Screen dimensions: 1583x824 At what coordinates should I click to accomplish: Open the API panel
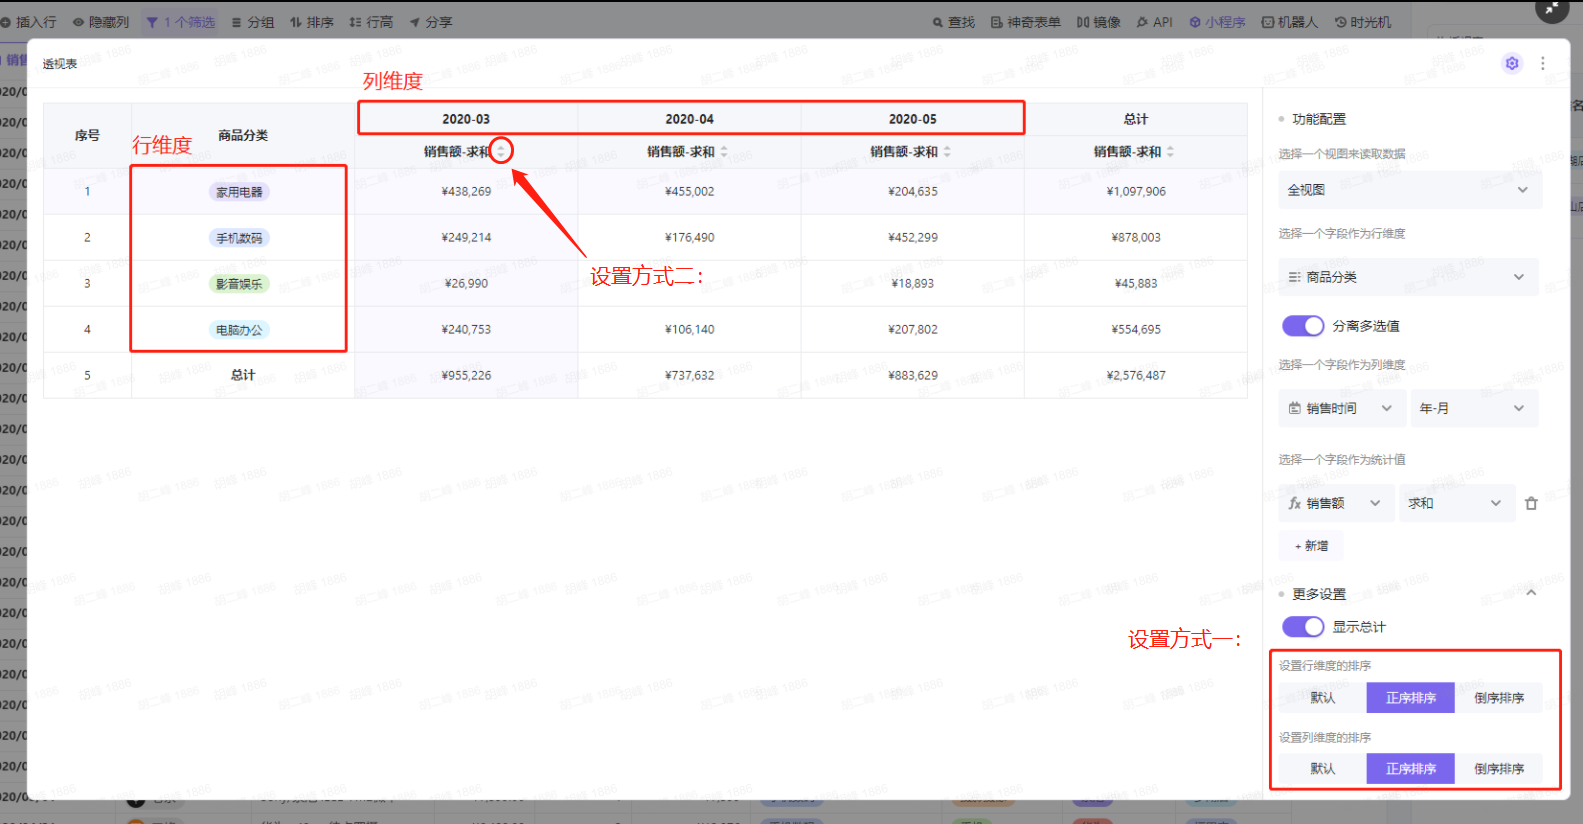pyautogui.click(x=1155, y=22)
